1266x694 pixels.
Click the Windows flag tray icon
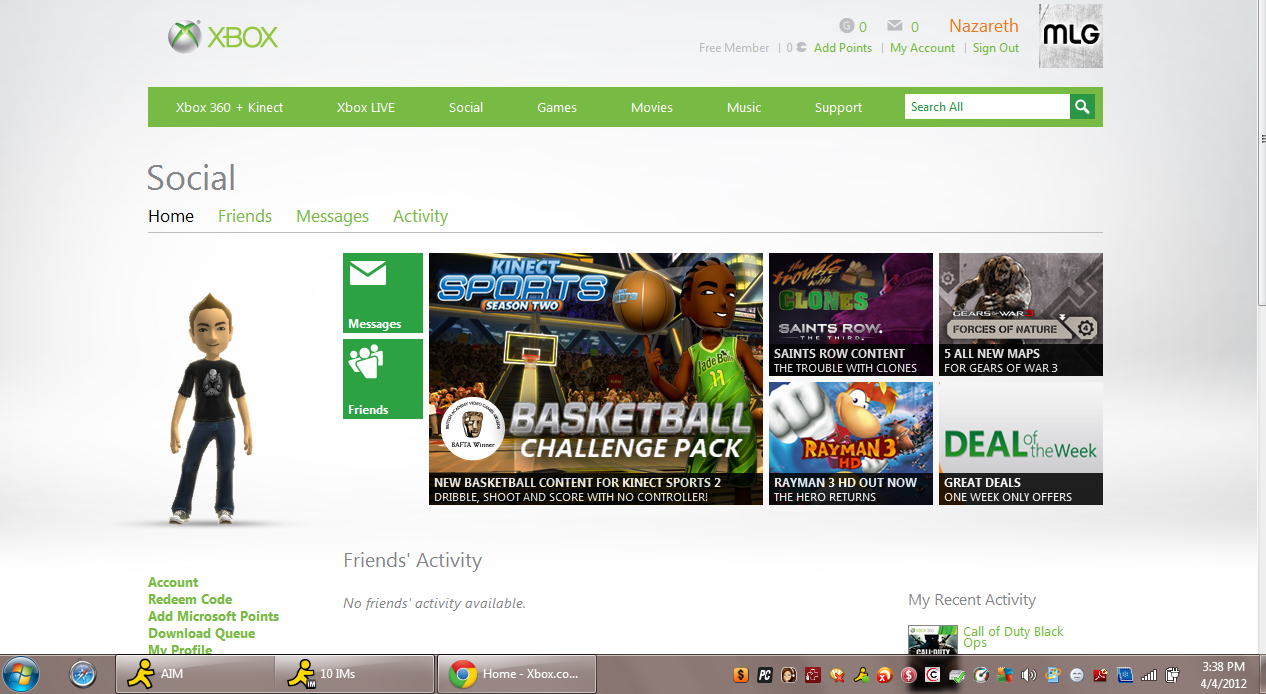point(1054,675)
